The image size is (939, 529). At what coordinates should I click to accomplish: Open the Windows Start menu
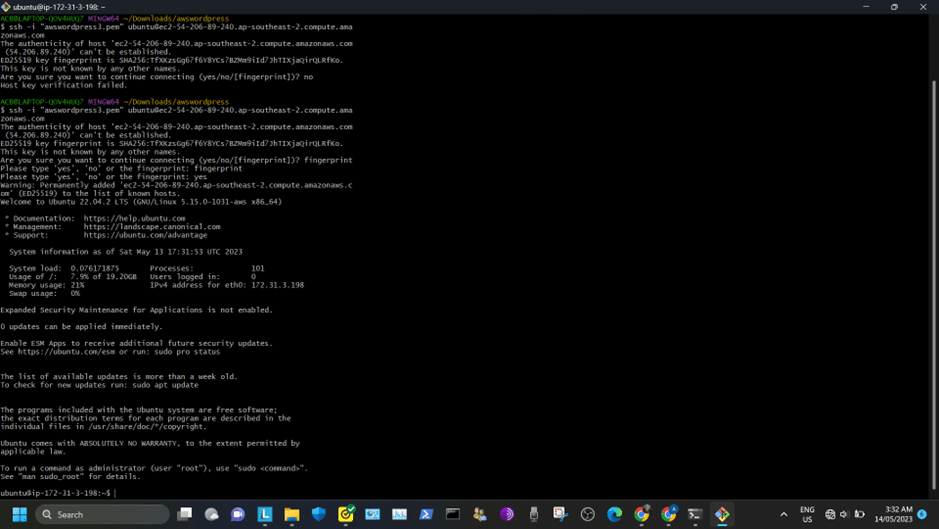pyautogui.click(x=20, y=514)
